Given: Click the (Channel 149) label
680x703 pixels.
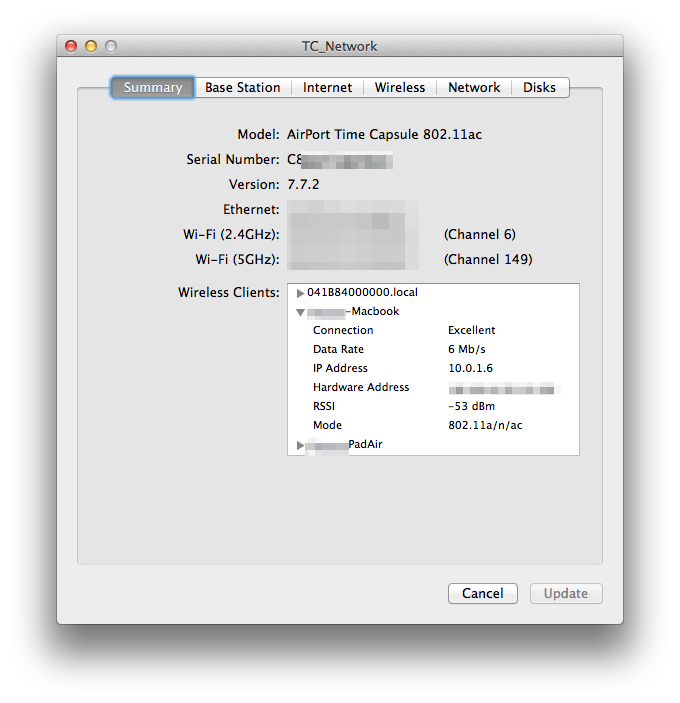Looking at the screenshot, I should click(x=488, y=260).
